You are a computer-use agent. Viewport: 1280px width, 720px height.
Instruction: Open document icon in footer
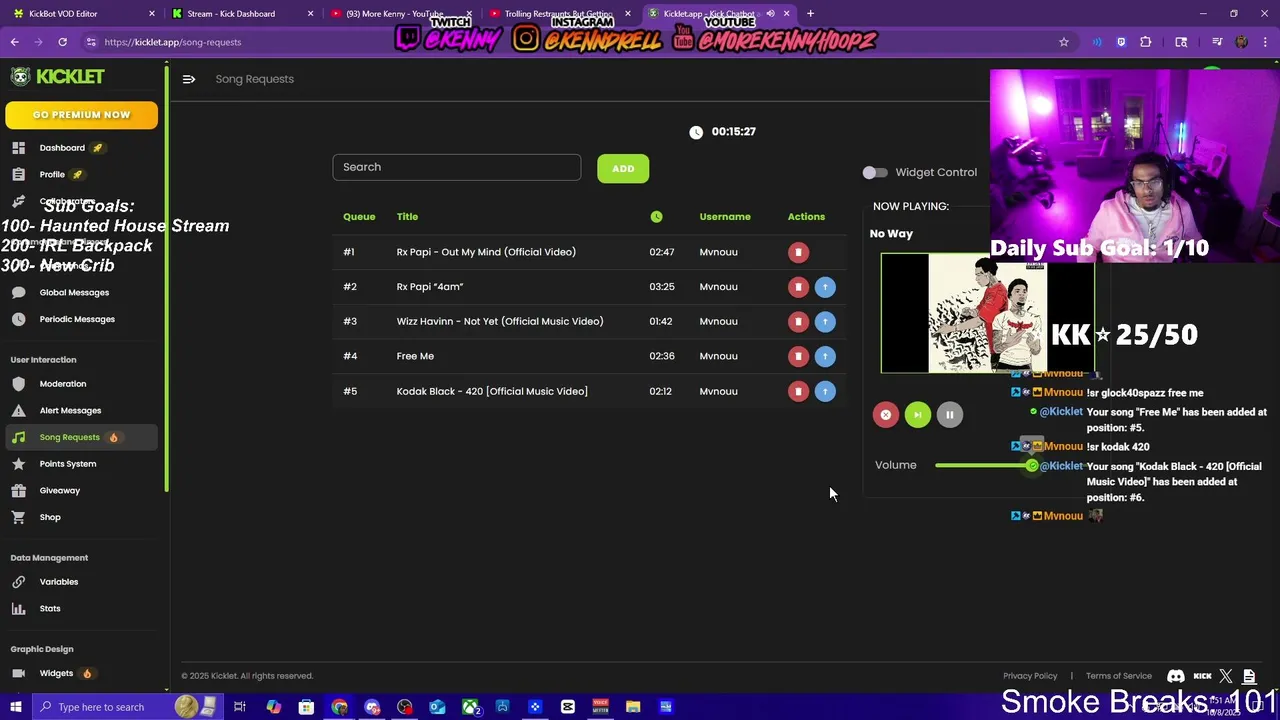coord(1249,676)
